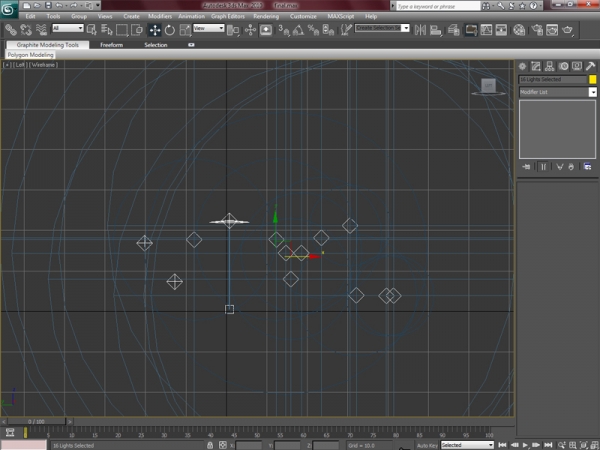This screenshot has height=450, width=600.
Task: Click the Mirror tool
Action: (x=420, y=30)
